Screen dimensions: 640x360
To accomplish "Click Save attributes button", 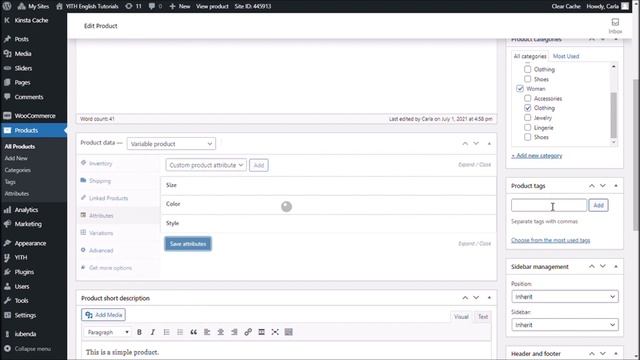I will [x=188, y=244].
